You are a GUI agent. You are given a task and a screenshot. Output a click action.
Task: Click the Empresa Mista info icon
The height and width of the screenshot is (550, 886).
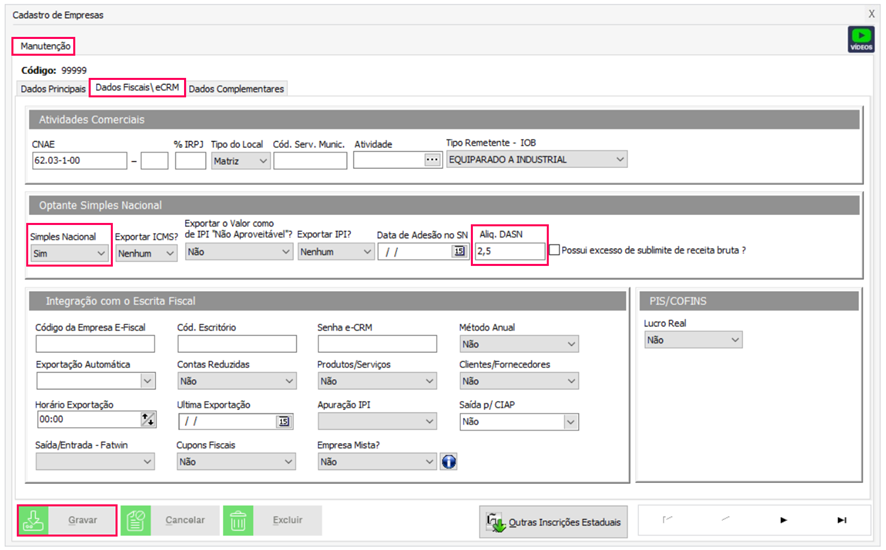coord(449,462)
